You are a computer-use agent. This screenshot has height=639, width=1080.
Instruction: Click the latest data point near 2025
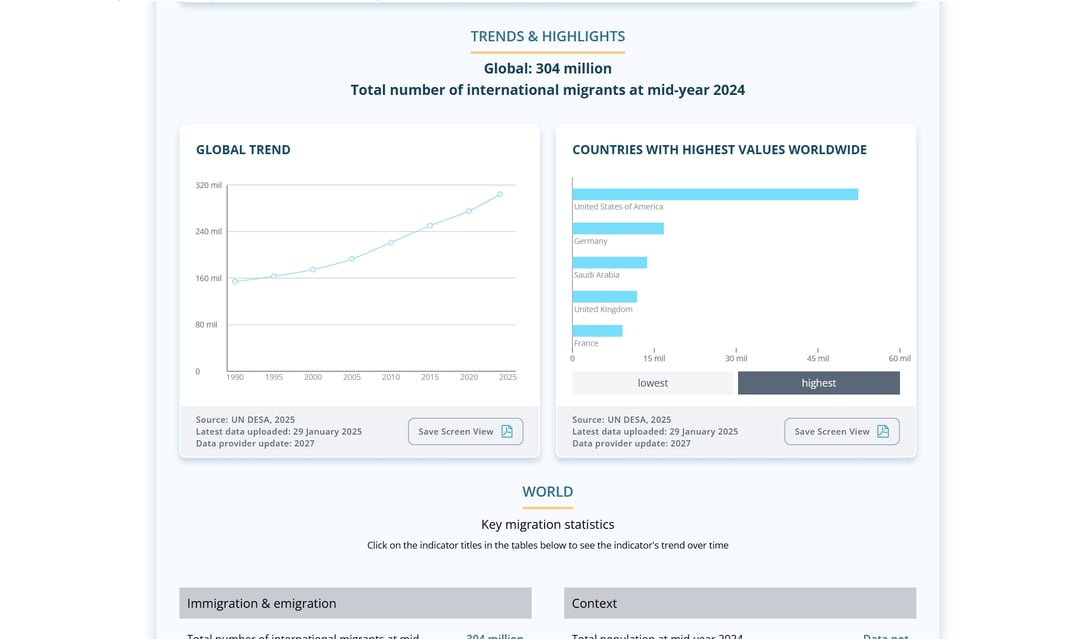coord(500,194)
